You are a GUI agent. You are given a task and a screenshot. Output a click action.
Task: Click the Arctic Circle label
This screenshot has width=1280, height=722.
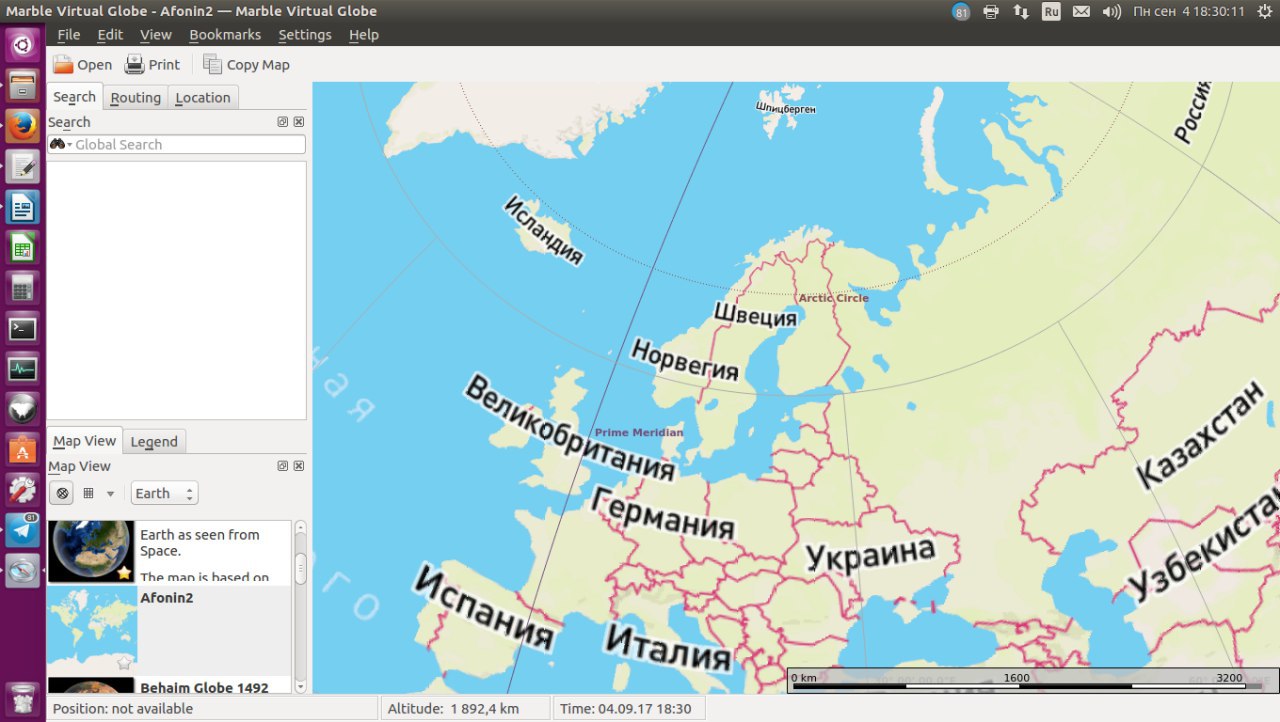833,298
